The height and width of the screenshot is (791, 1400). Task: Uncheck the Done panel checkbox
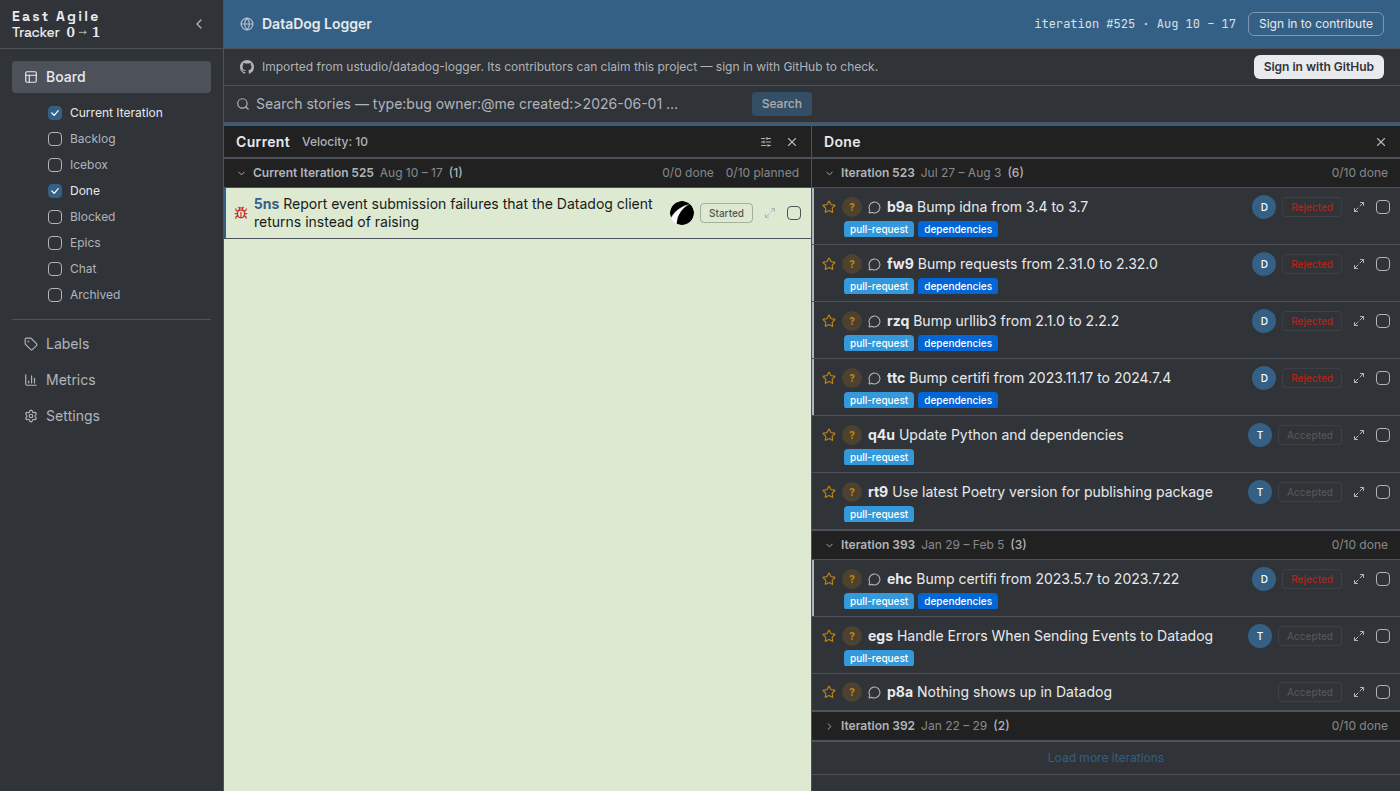click(x=55, y=191)
